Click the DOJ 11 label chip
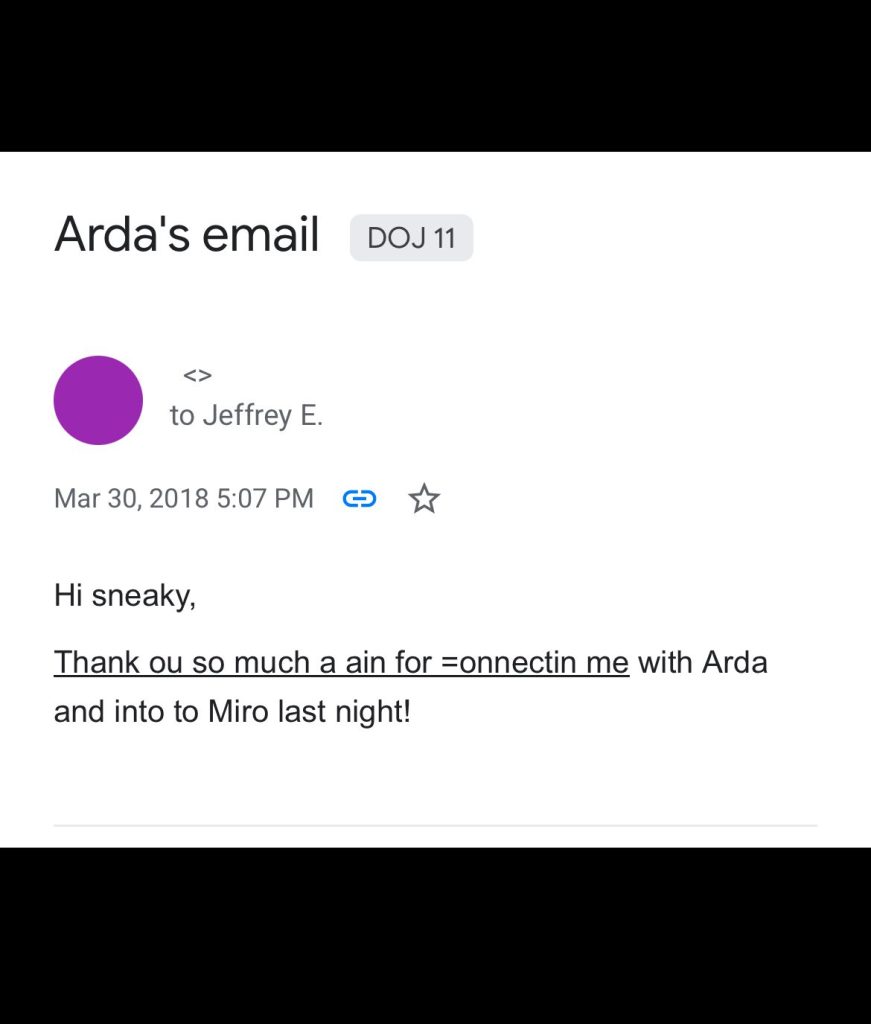 411,238
